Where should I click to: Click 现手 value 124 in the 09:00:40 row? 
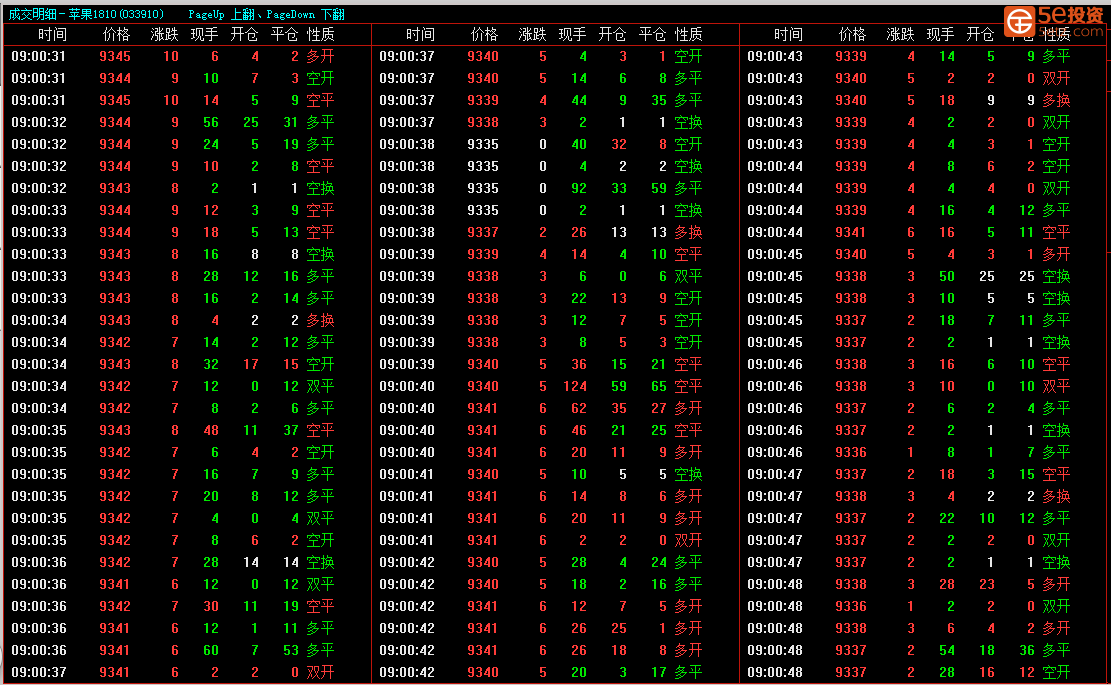(x=575, y=386)
